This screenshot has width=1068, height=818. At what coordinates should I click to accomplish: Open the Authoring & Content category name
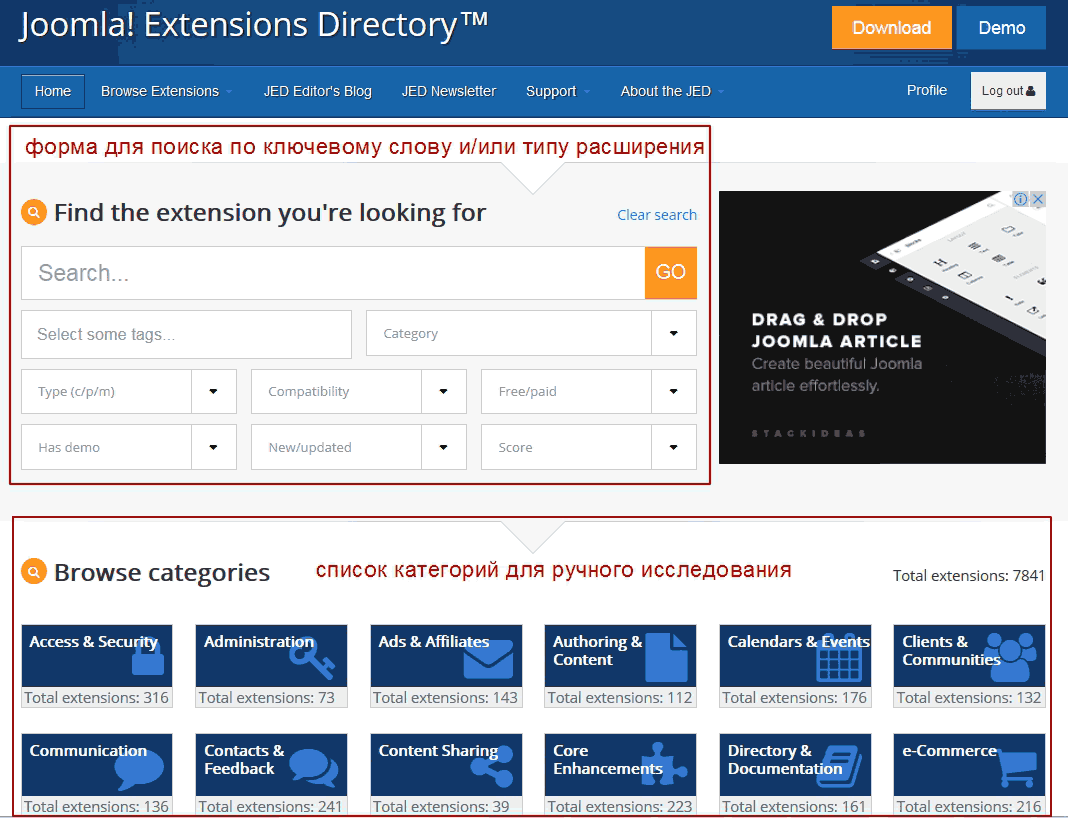(x=597, y=650)
